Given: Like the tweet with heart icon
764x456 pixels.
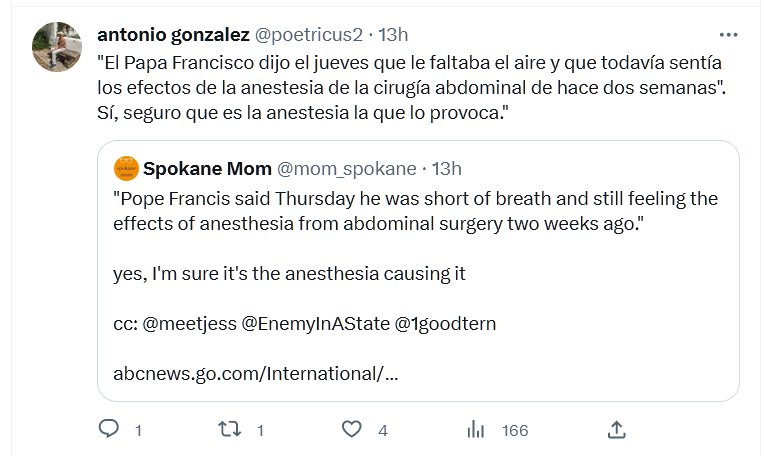Looking at the screenshot, I should (x=351, y=429).
